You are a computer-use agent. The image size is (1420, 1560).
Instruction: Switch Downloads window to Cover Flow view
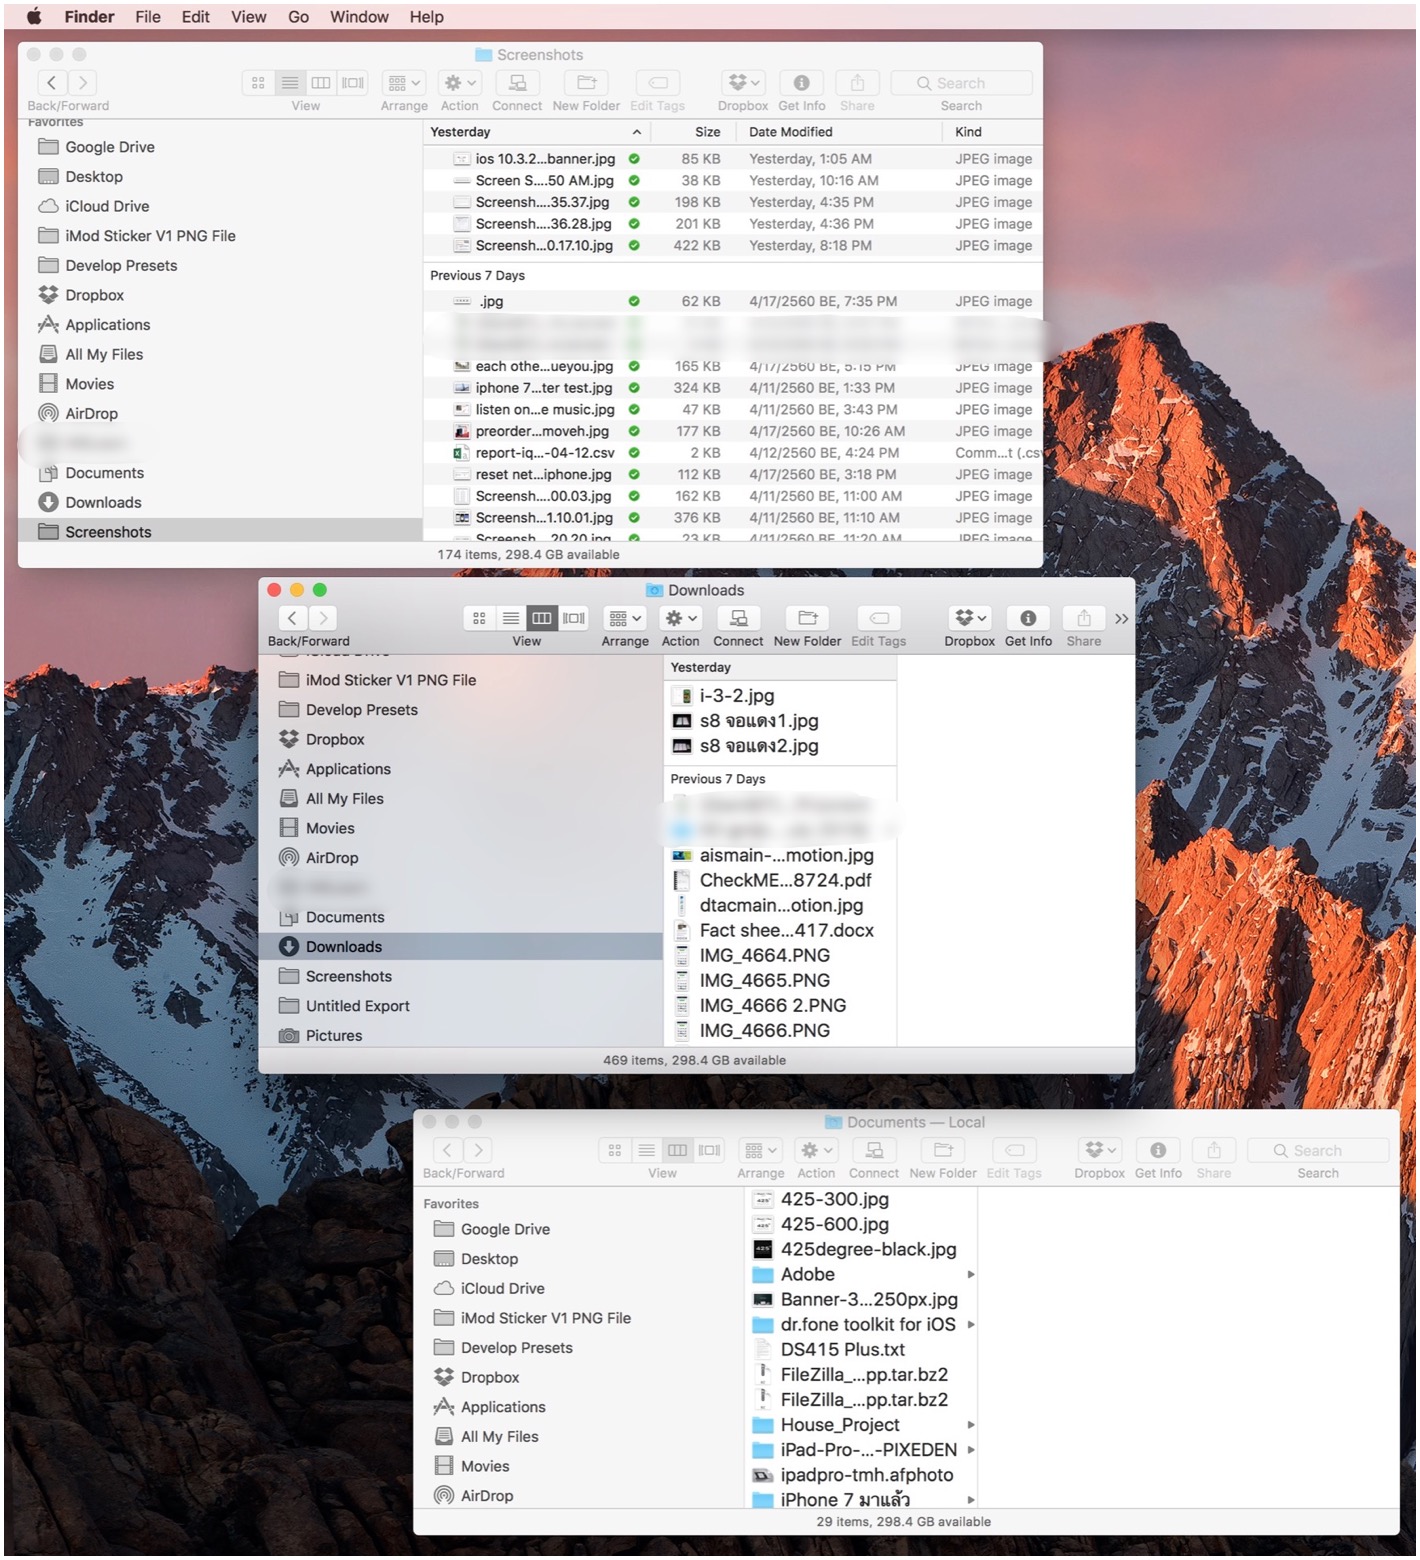[x=574, y=618]
